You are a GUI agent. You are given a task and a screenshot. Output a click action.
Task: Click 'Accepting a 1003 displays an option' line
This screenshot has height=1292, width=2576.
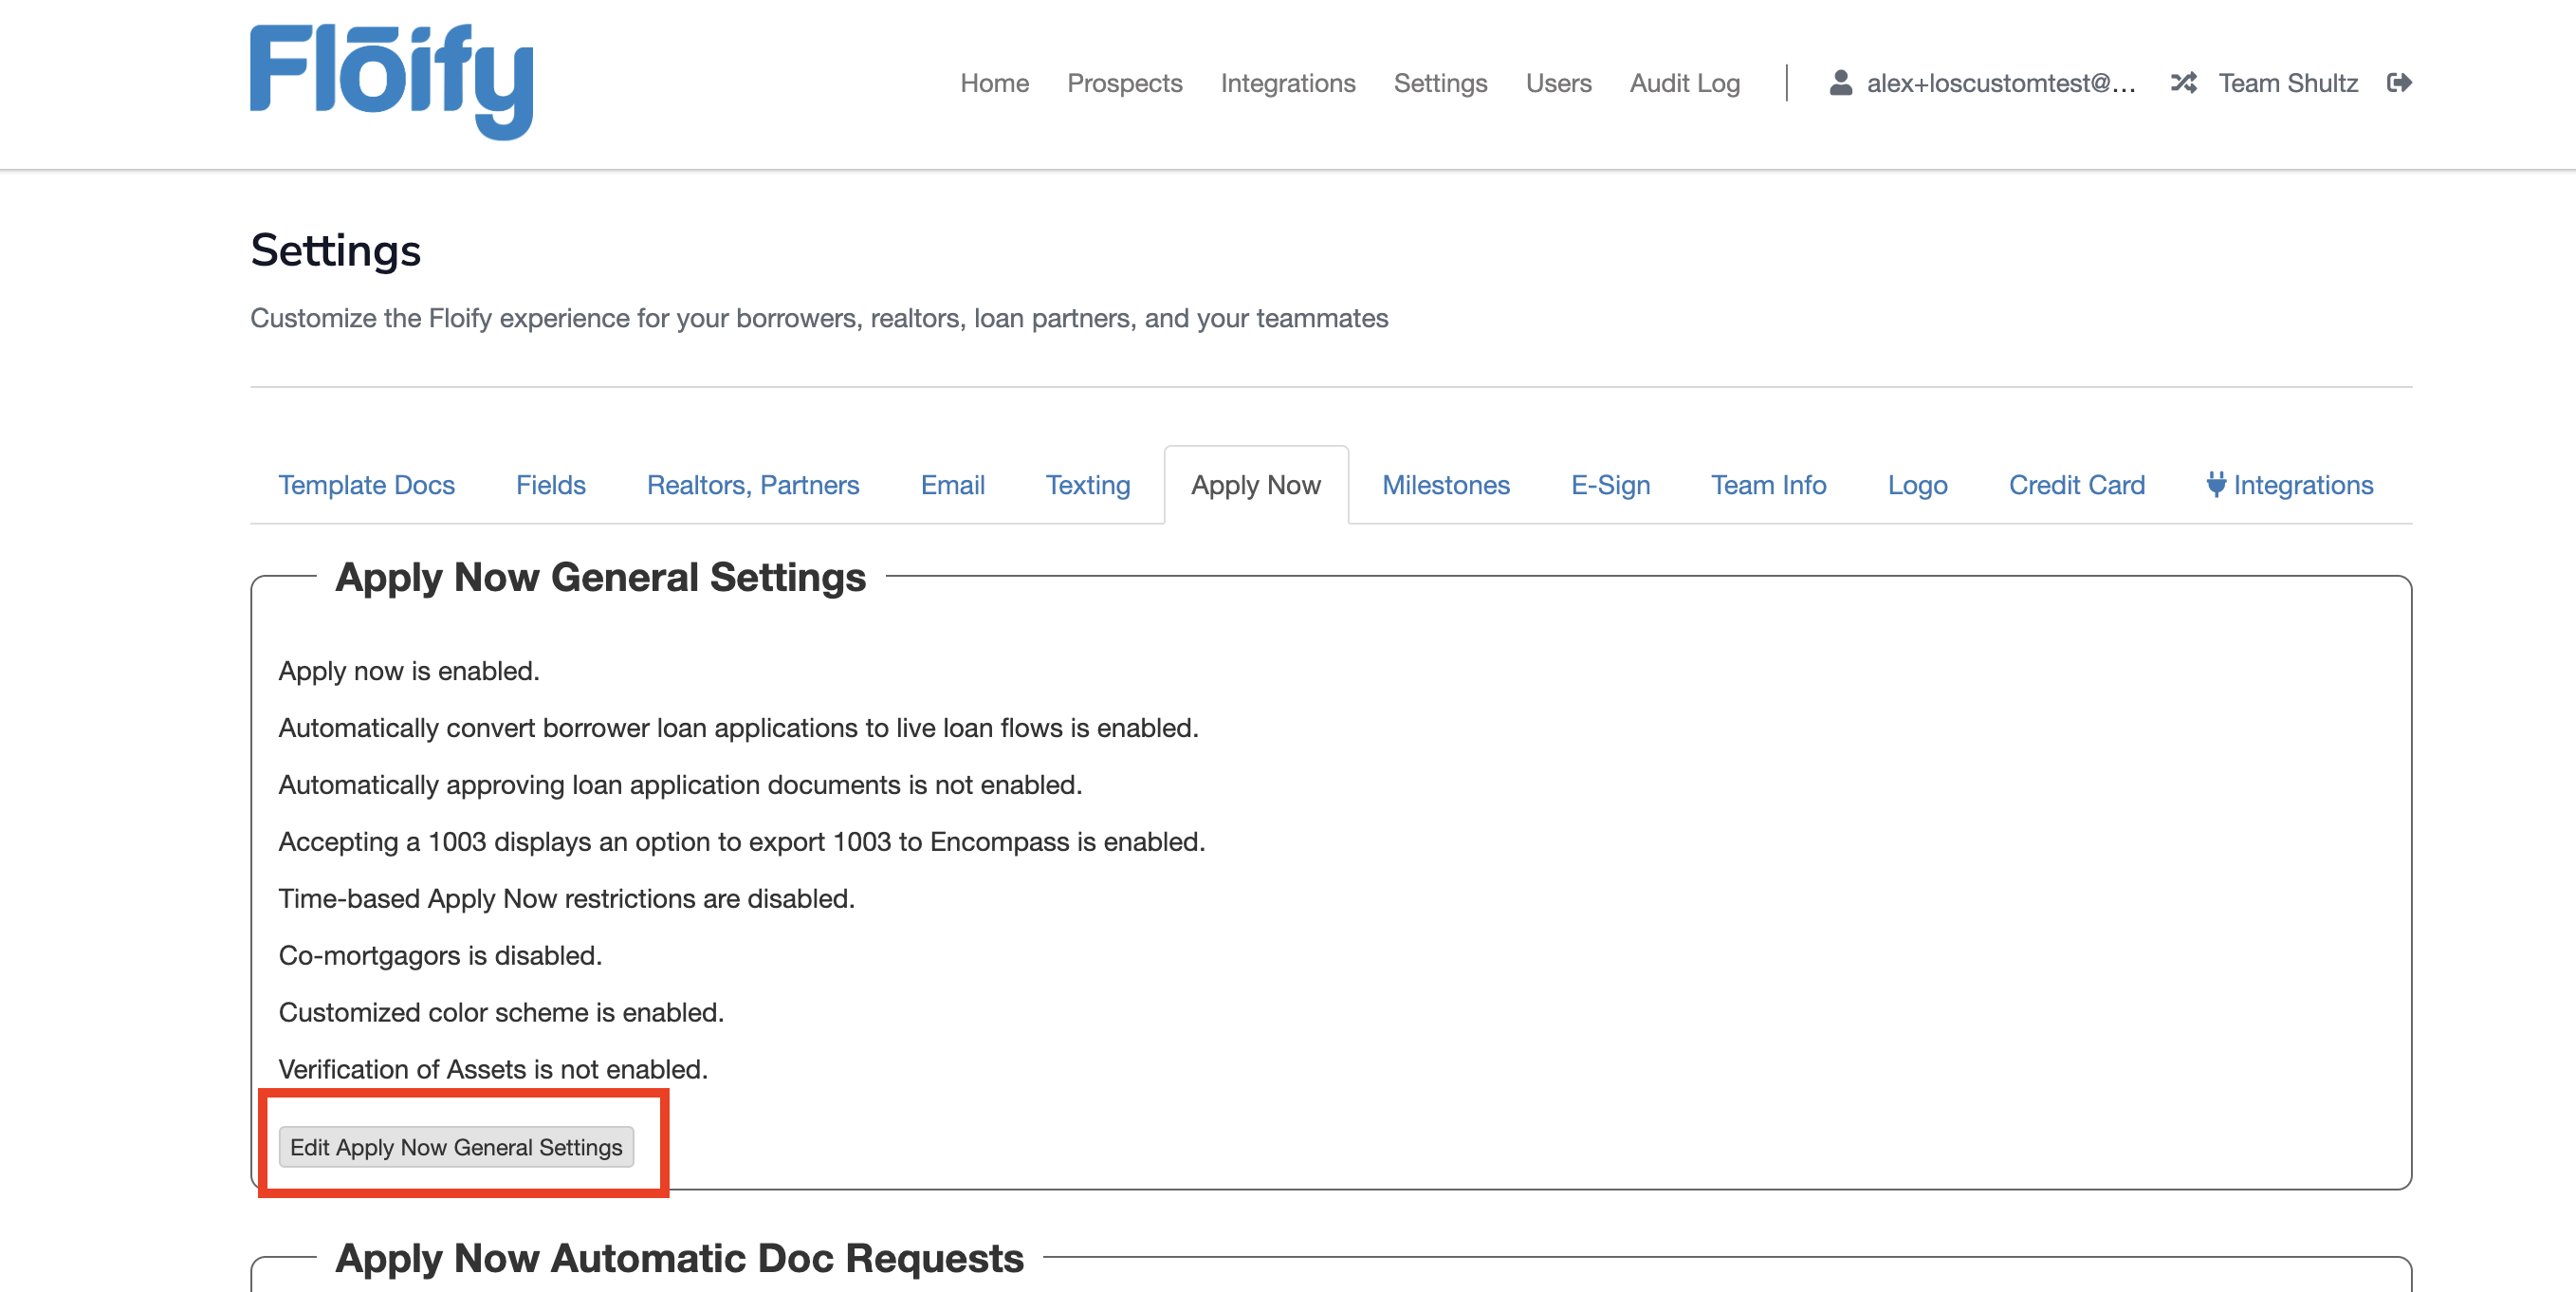(742, 842)
